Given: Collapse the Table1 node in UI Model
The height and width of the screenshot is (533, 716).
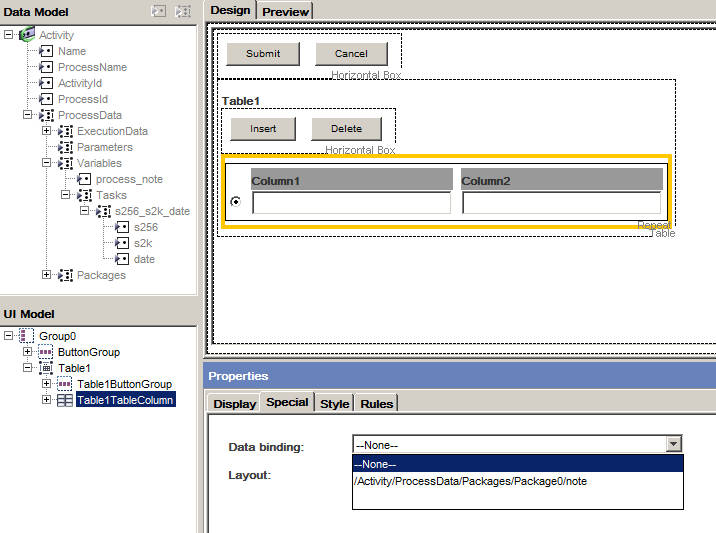Looking at the screenshot, I should (x=27, y=368).
